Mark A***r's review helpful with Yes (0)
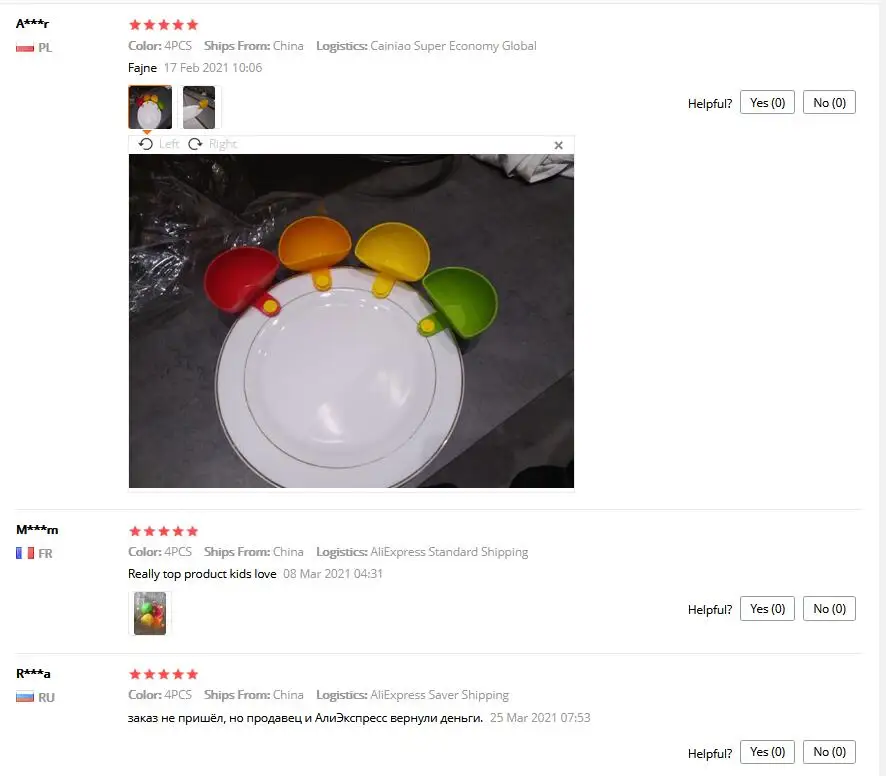The height and width of the screenshot is (776, 886). [767, 102]
